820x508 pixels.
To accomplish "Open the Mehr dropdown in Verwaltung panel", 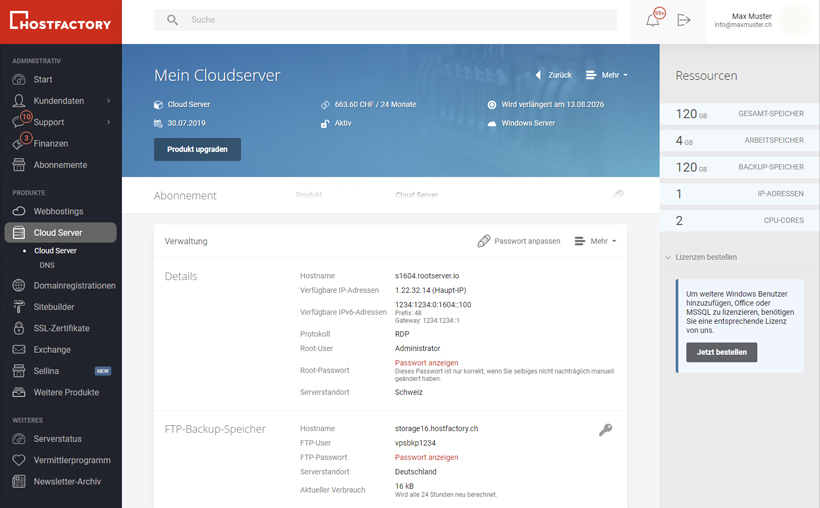I will pyautogui.click(x=595, y=241).
